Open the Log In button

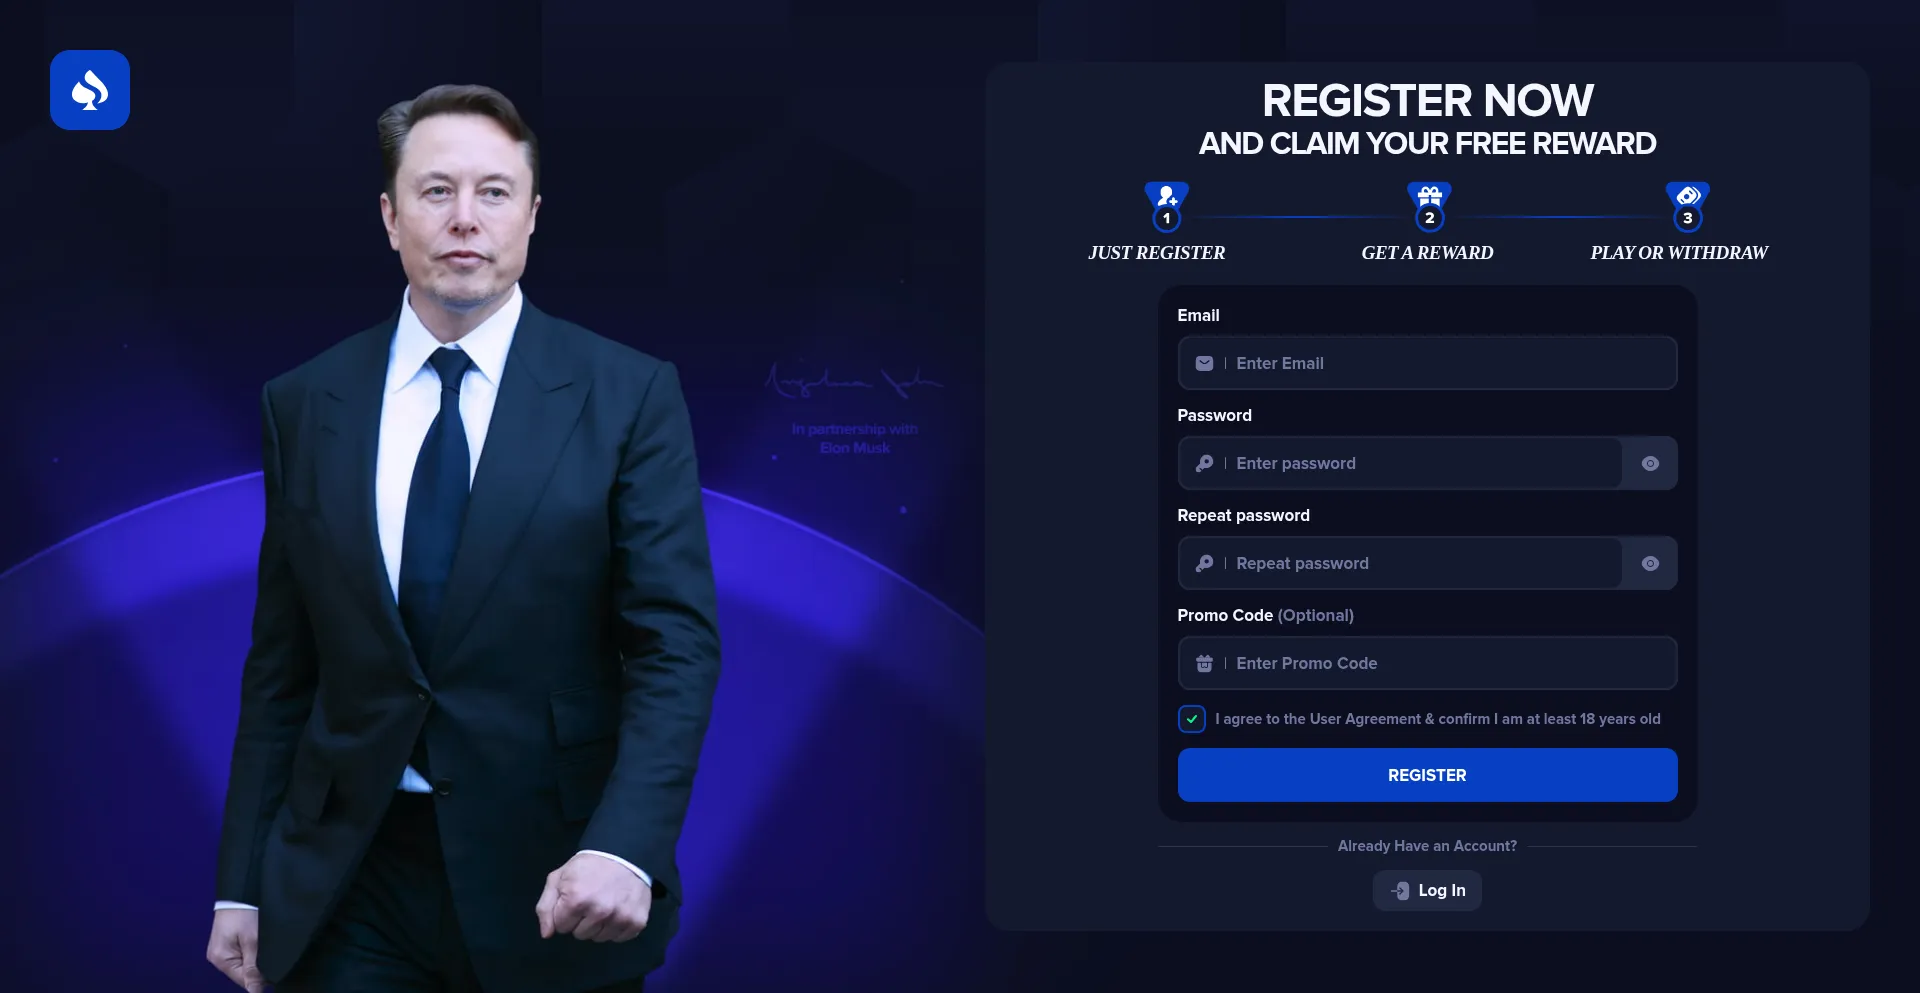[x=1427, y=890]
